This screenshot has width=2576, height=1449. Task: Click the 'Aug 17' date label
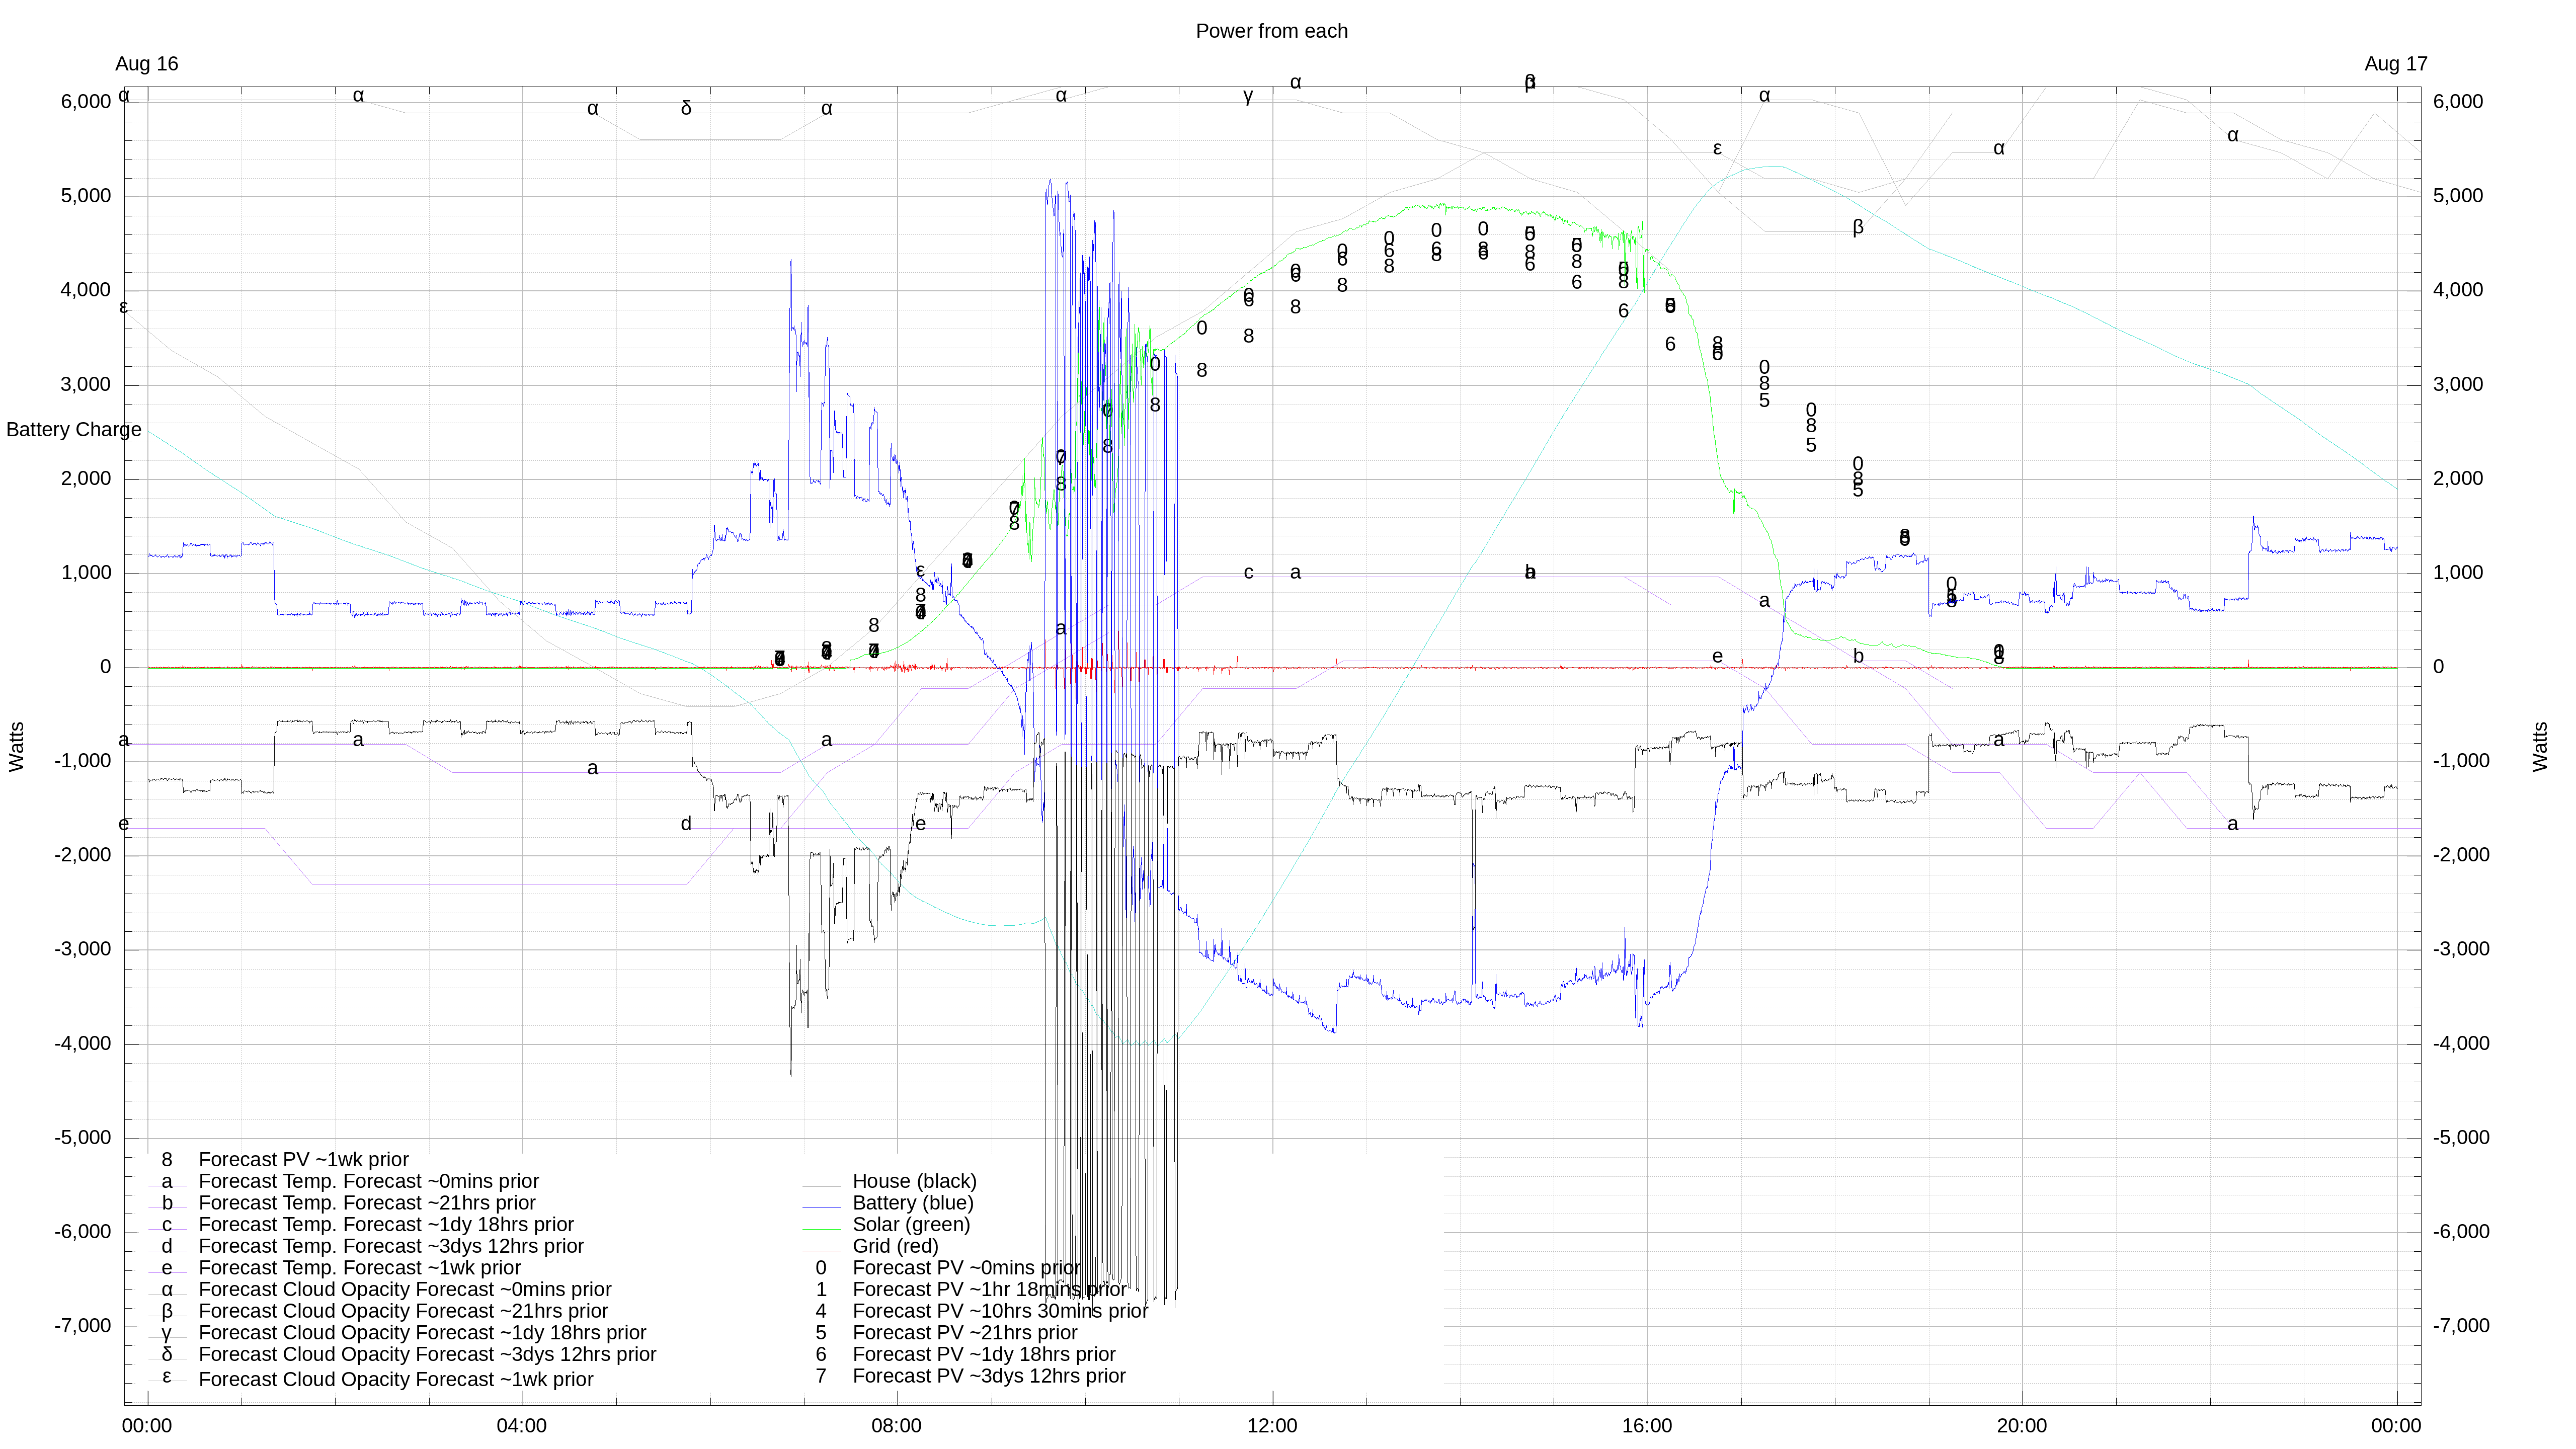(x=2395, y=64)
